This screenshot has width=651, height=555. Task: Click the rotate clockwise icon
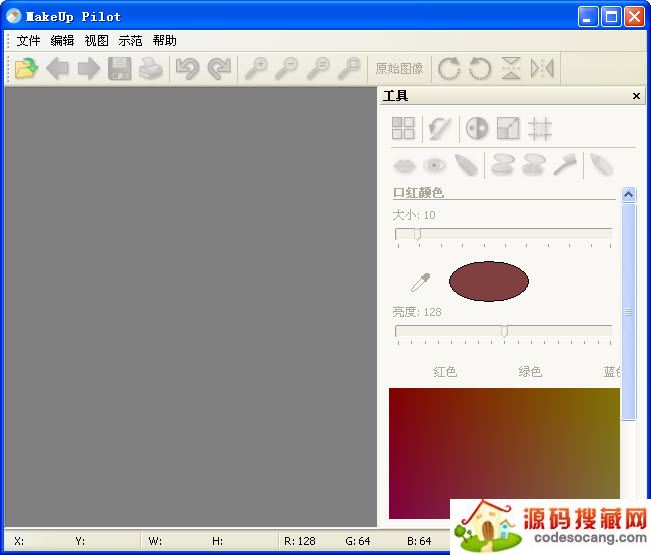point(449,68)
